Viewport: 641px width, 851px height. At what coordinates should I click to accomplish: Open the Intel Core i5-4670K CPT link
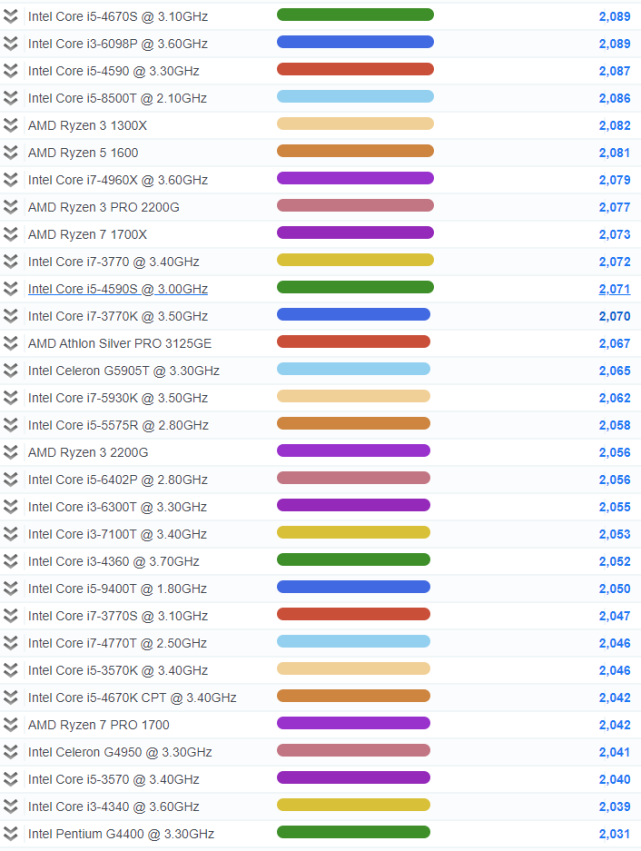132,697
